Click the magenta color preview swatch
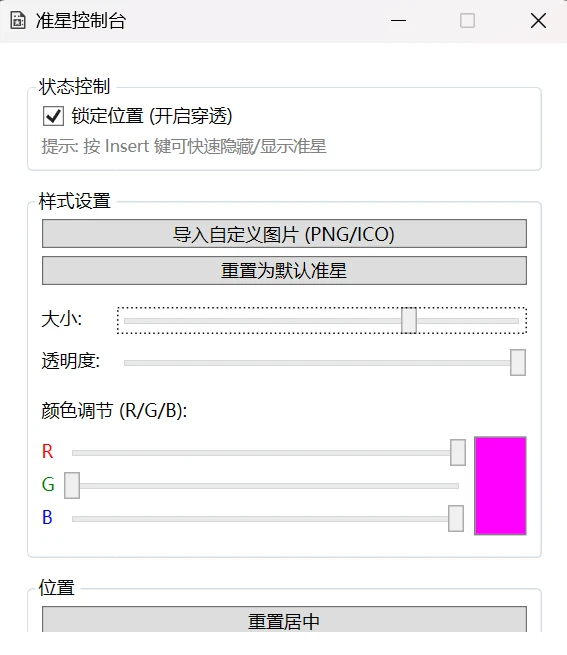Image resolution: width=567 pixels, height=655 pixels. 500,486
